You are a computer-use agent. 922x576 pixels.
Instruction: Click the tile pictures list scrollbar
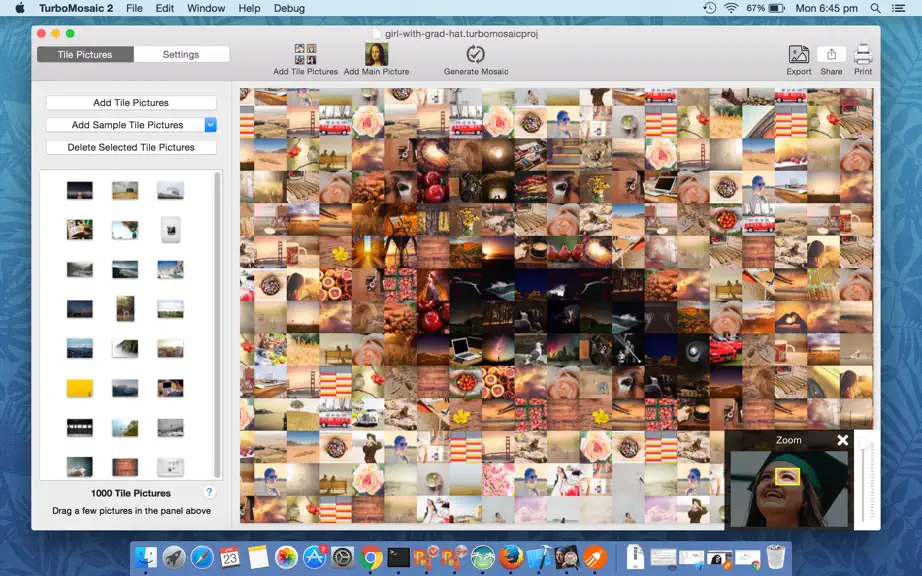217,324
